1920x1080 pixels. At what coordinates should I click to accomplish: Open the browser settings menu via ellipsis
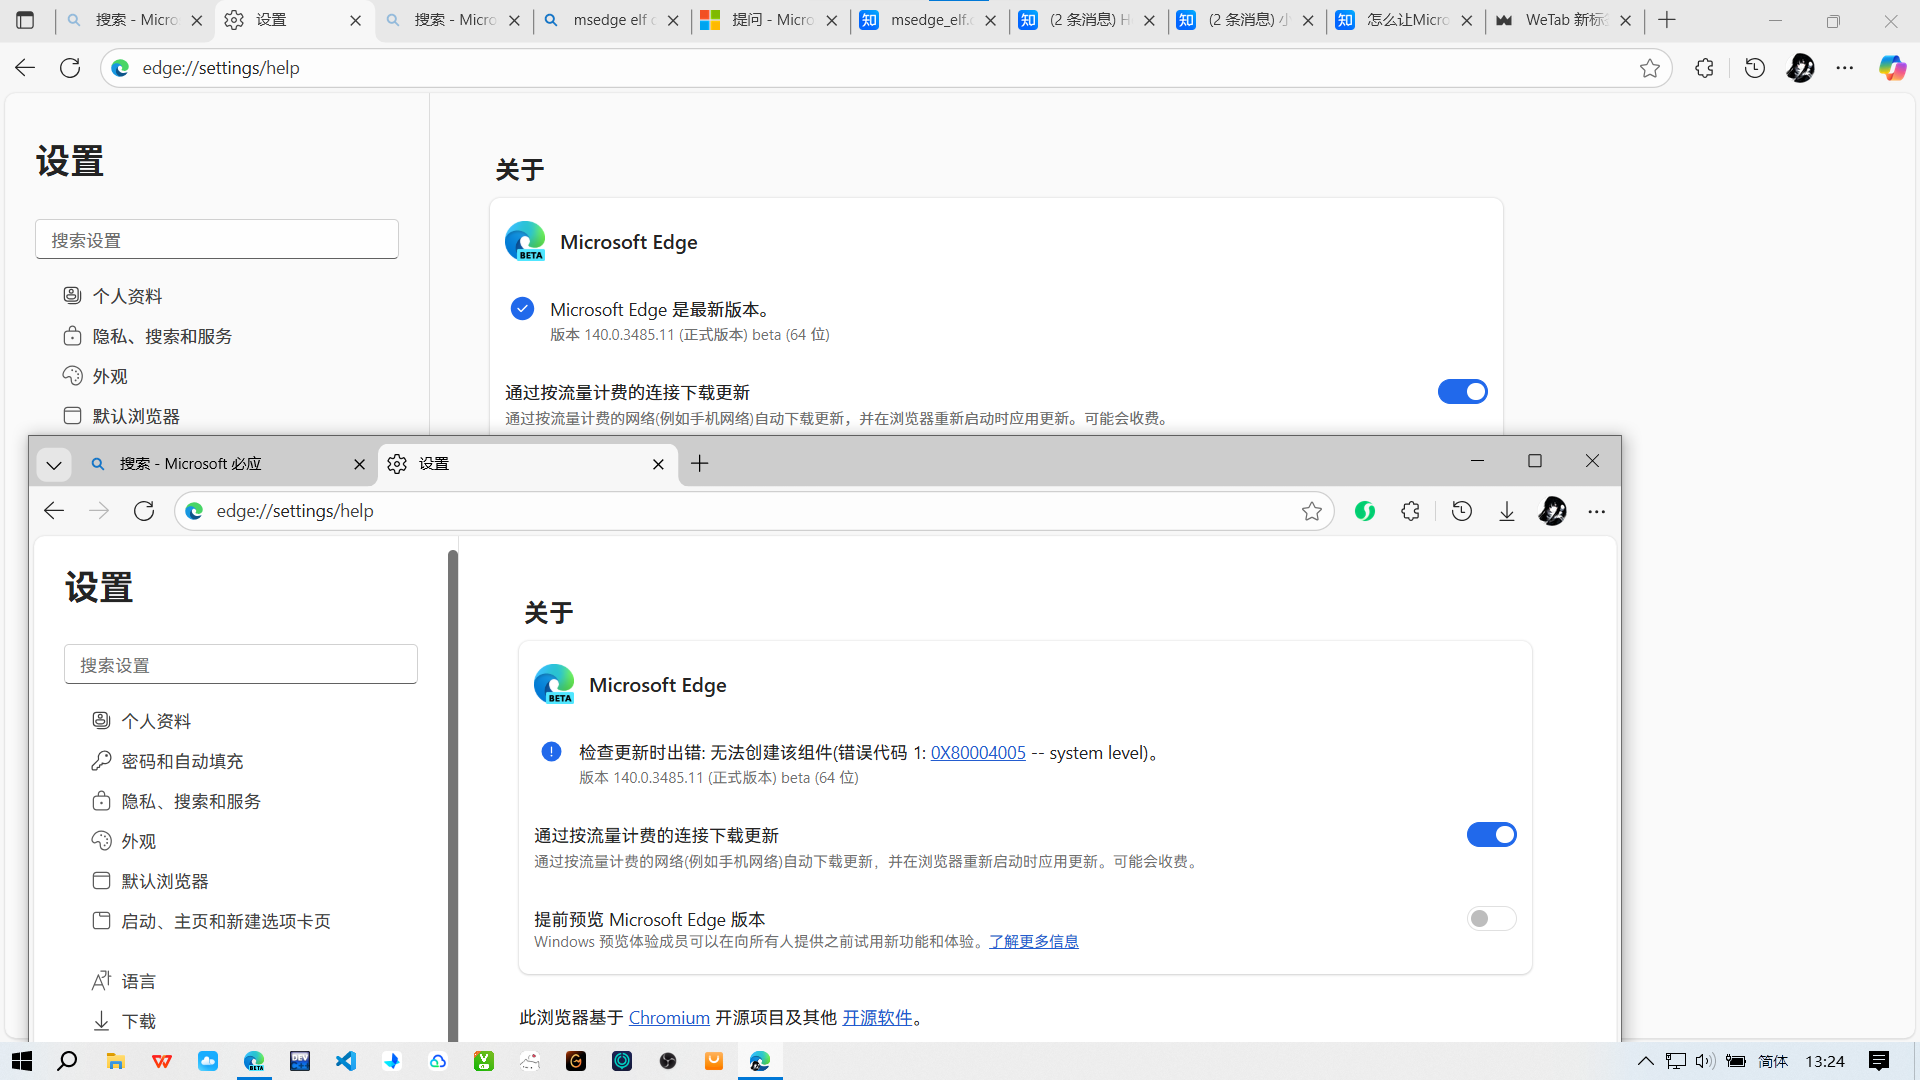(x=1596, y=511)
